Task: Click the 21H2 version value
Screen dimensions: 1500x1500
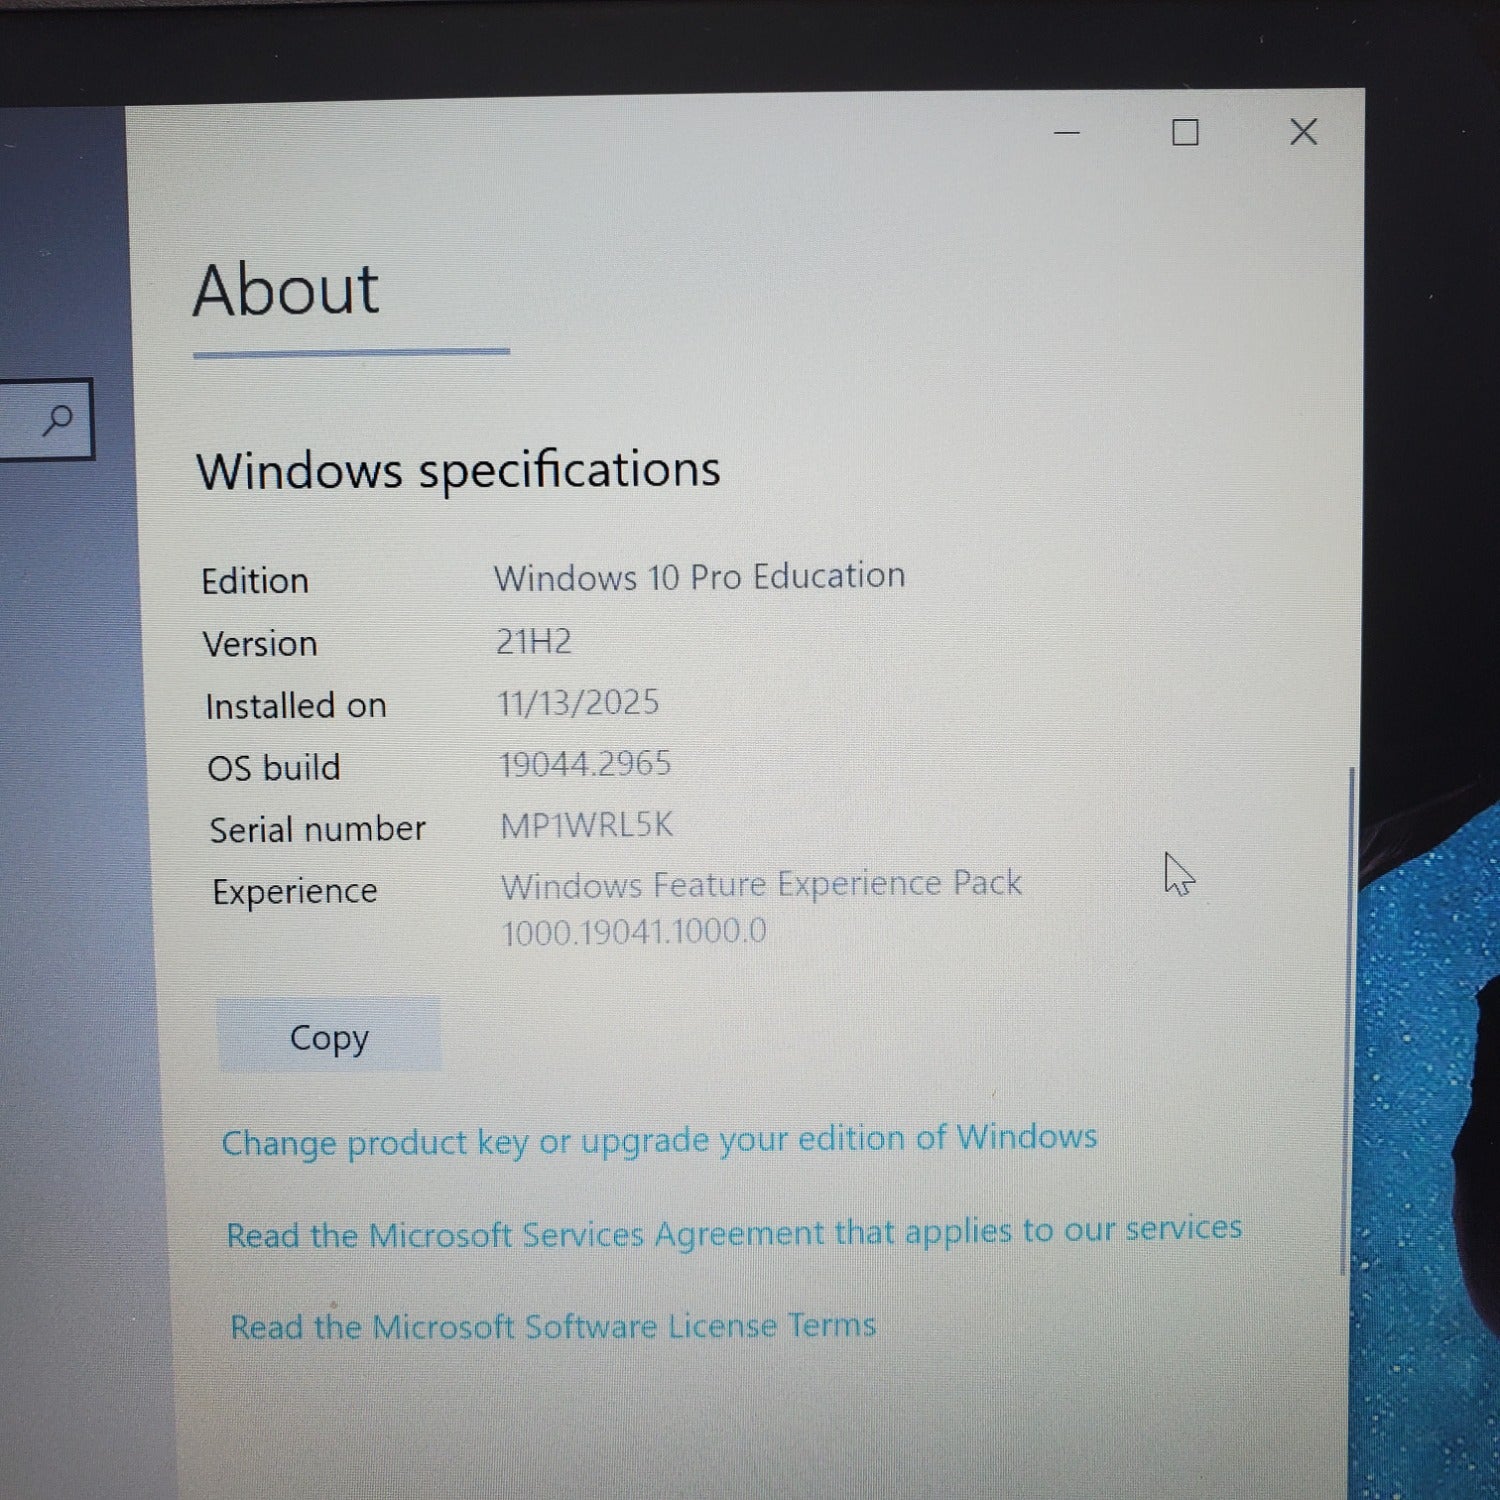Action: tap(534, 641)
